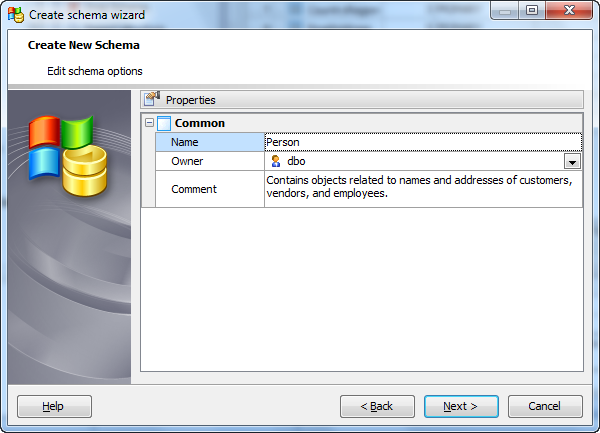Open the Owner dropdown arrow
600x433 pixels.
pyautogui.click(x=573, y=162)
